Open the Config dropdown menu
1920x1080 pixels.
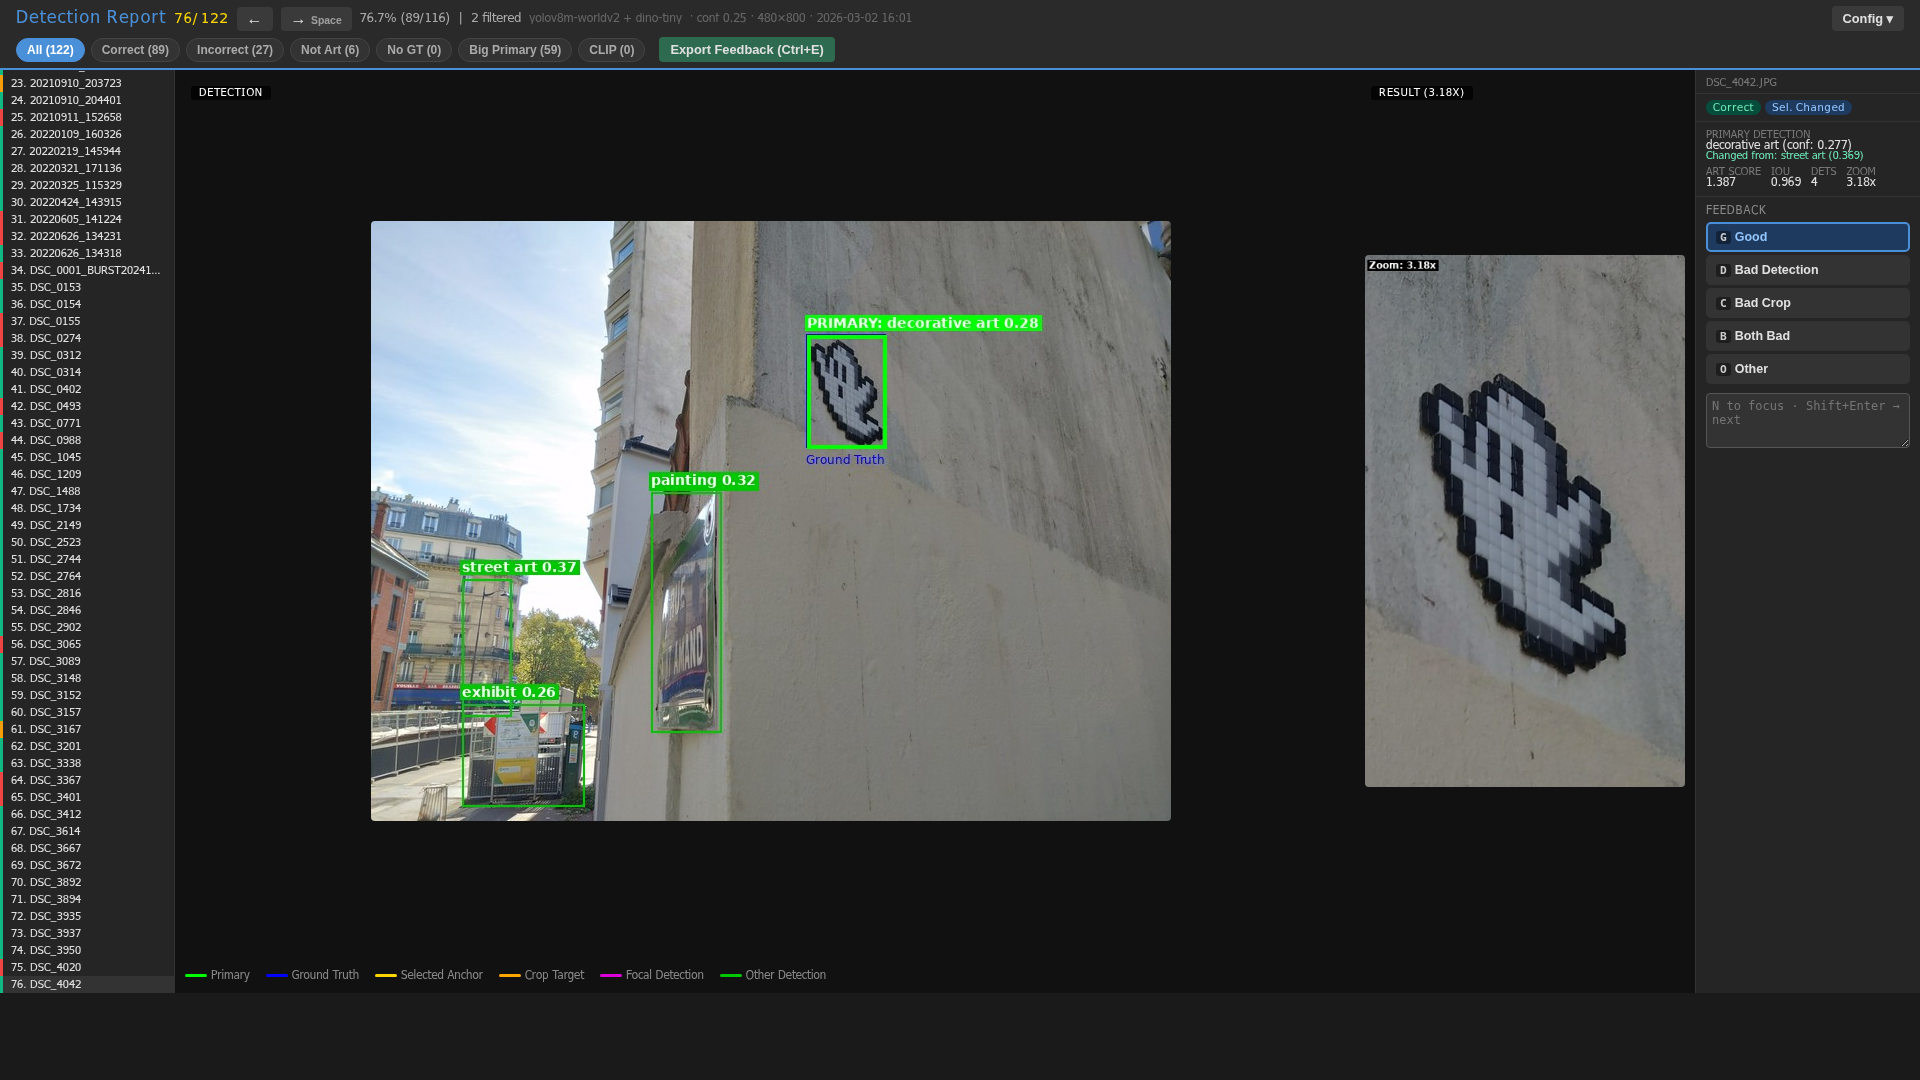[1867, 18]
